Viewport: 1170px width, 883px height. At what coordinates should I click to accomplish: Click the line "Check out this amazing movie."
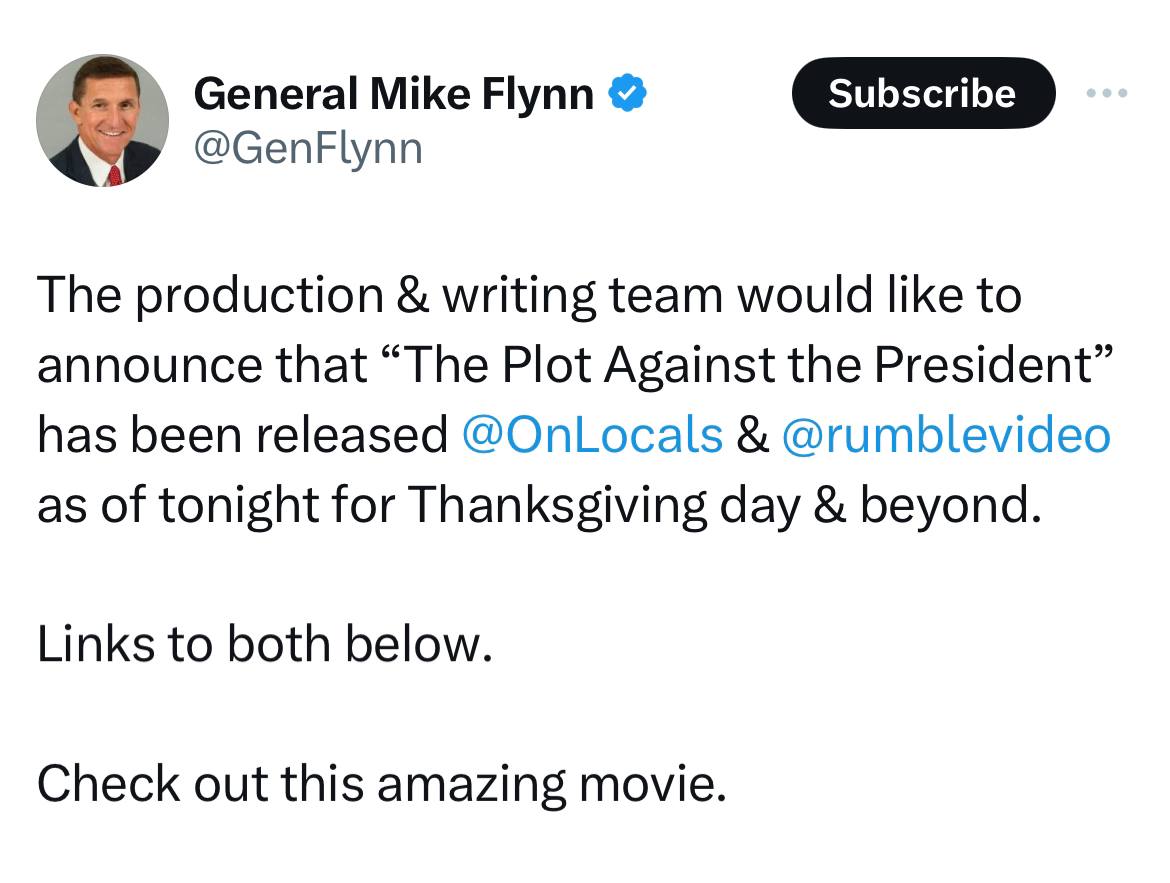pyautogui.click(x=381, y=784)
